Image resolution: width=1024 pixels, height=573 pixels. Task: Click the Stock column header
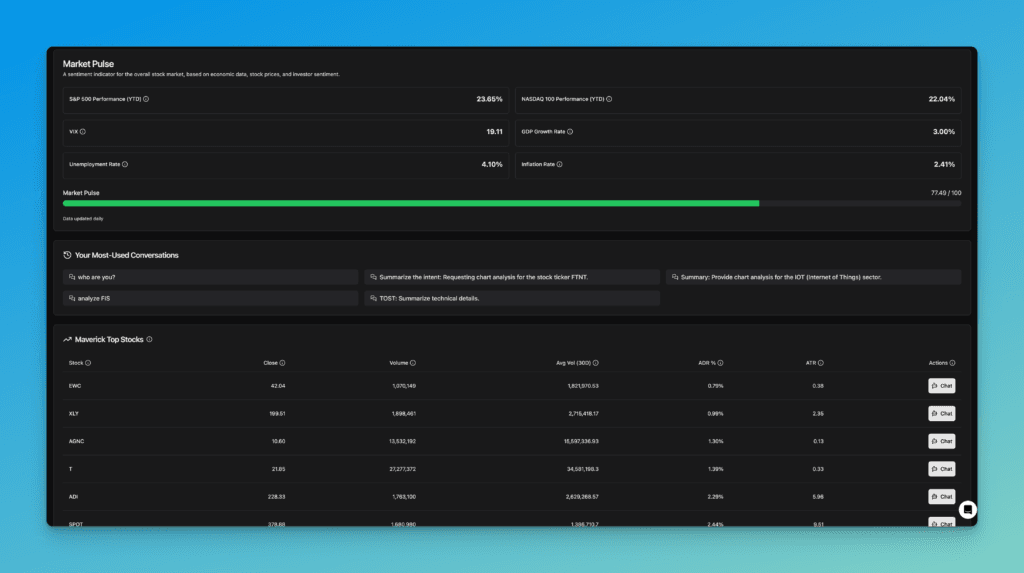(76, 363)
